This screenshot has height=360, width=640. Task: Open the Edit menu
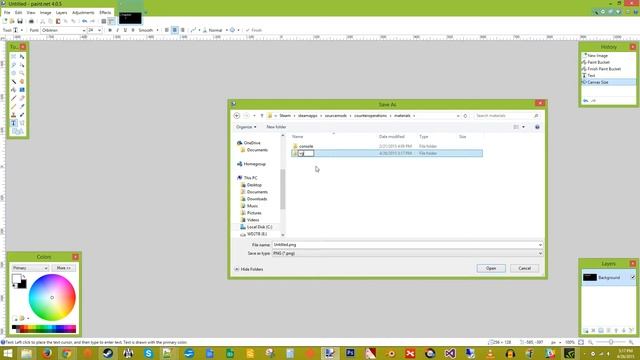tap(18, 13)
